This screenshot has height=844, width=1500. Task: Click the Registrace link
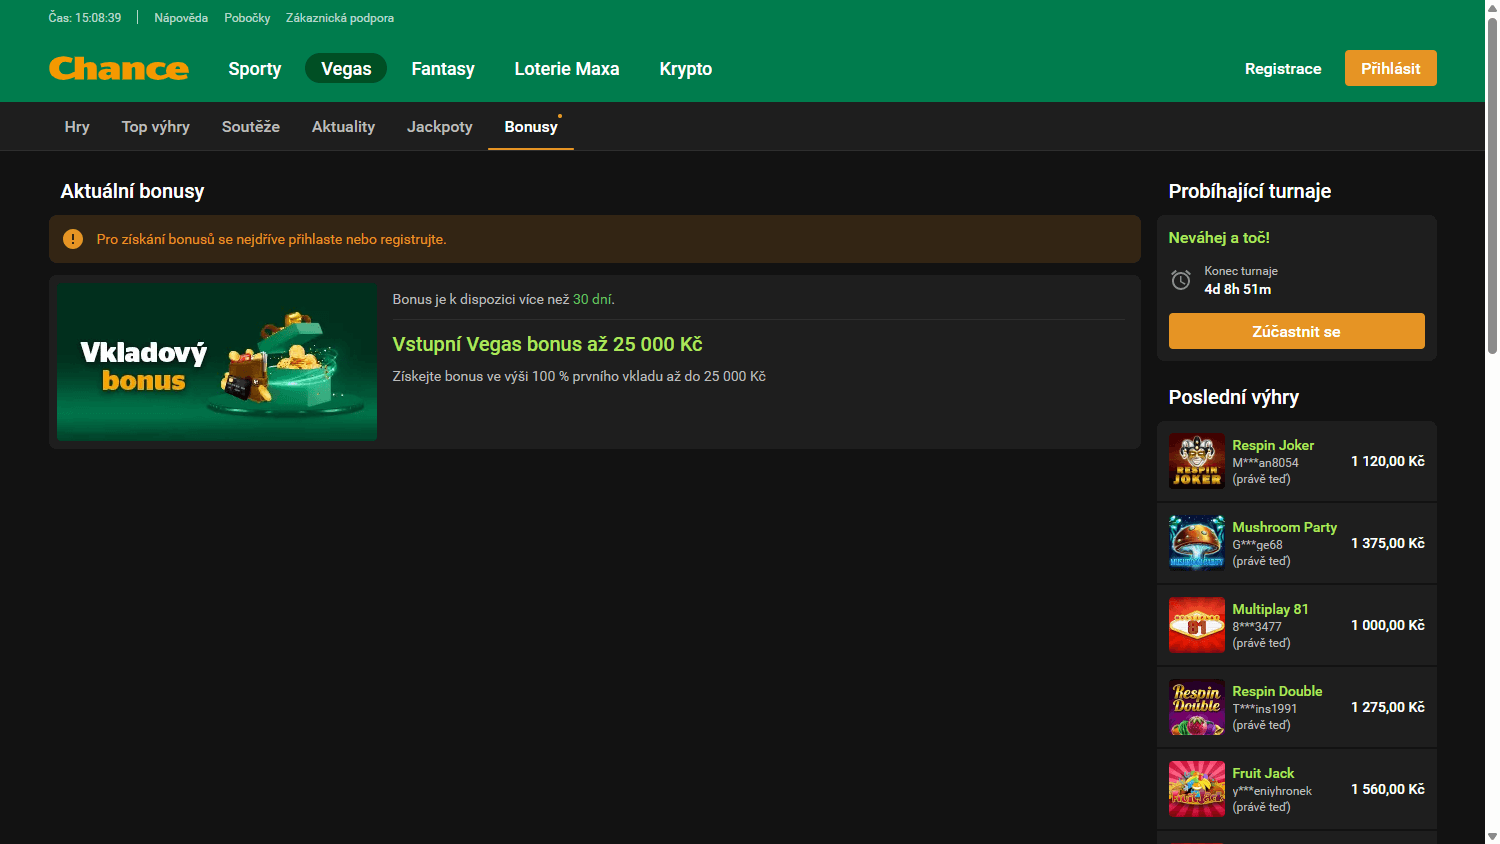pos(1283,68)
